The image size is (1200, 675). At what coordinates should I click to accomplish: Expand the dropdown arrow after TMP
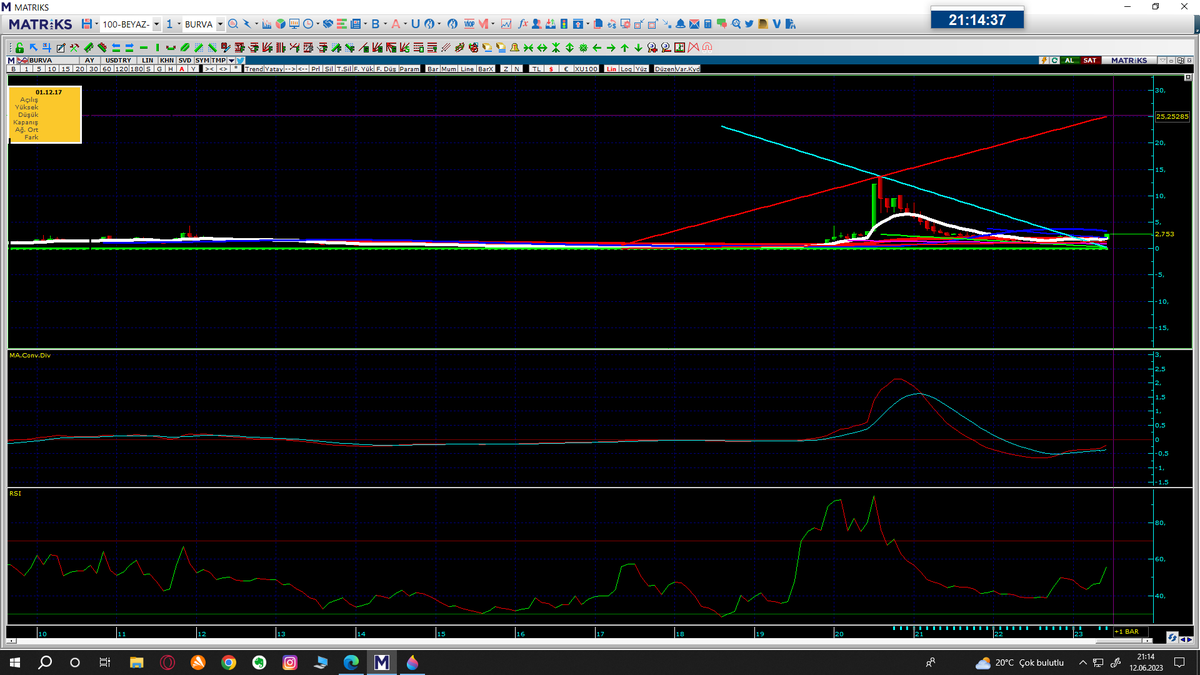tap(231, 60)
